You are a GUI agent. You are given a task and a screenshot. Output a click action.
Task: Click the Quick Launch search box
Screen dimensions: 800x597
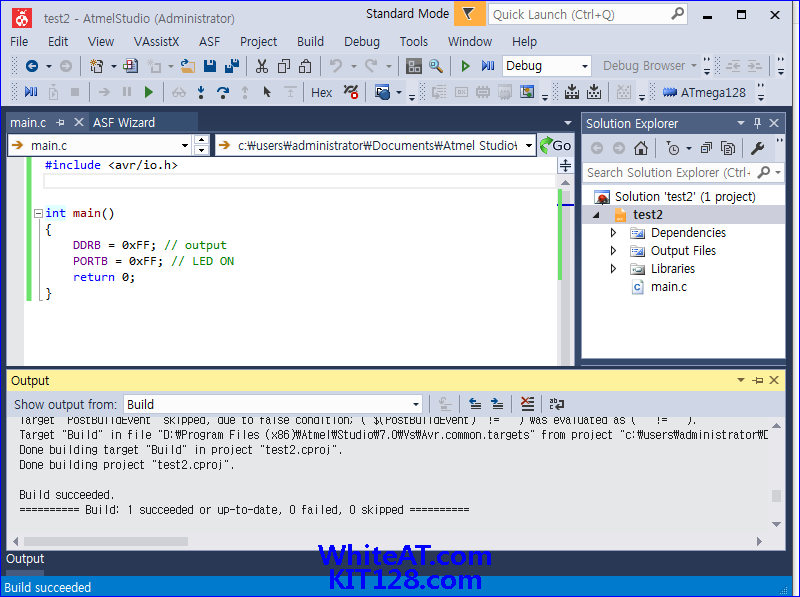coord(588,14)
